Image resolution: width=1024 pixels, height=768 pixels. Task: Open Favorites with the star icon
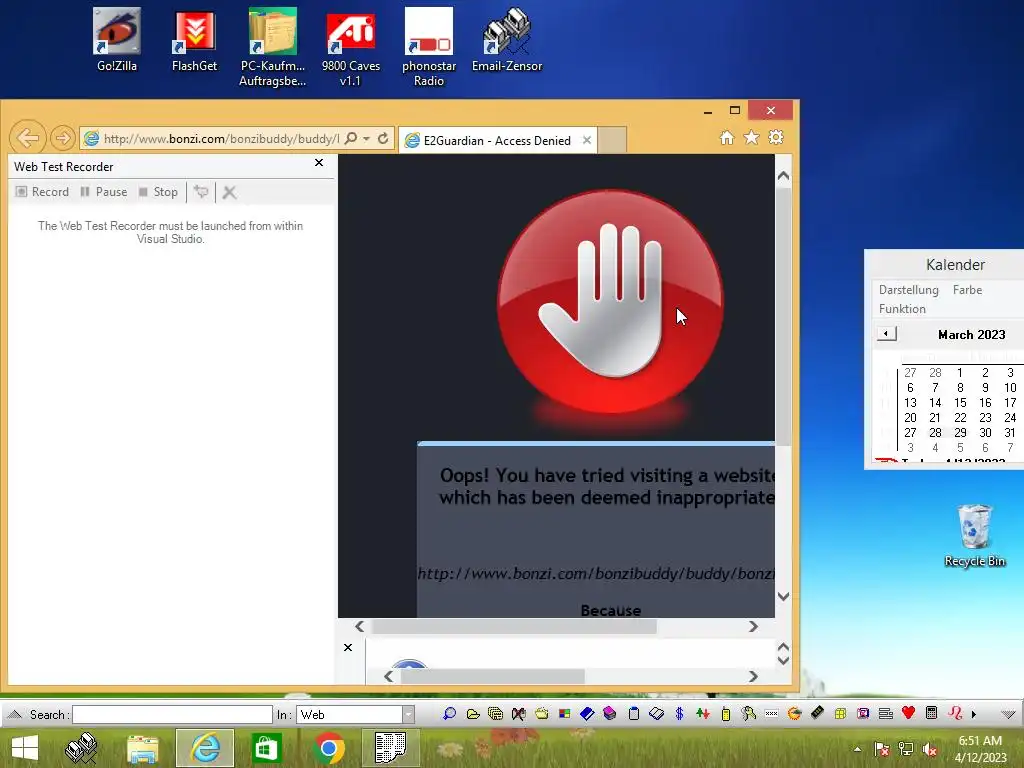coord(752,138)
